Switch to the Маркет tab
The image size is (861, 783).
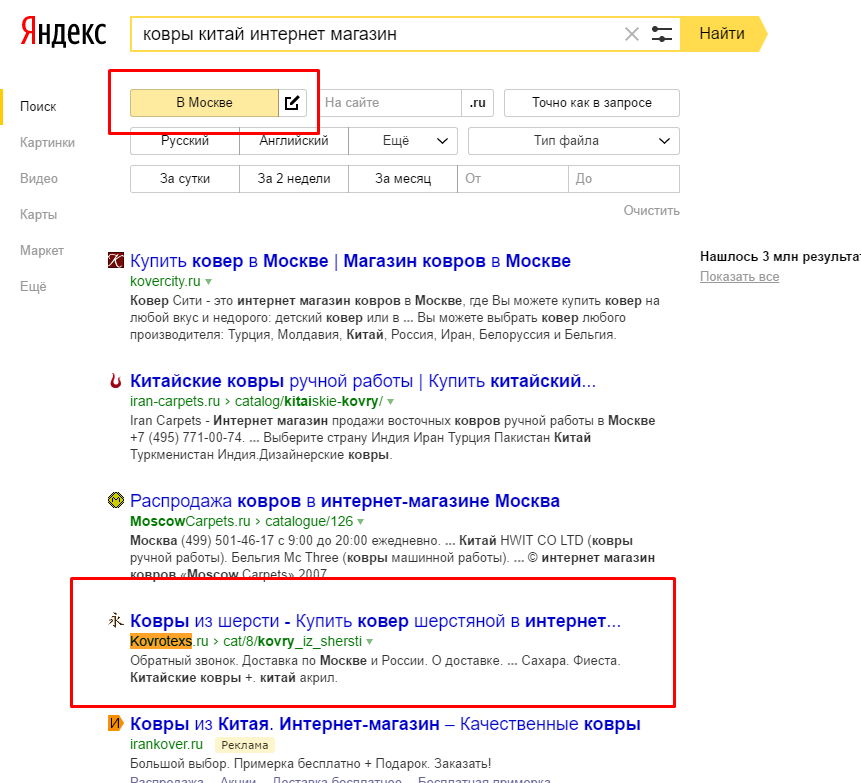(42, 250)
